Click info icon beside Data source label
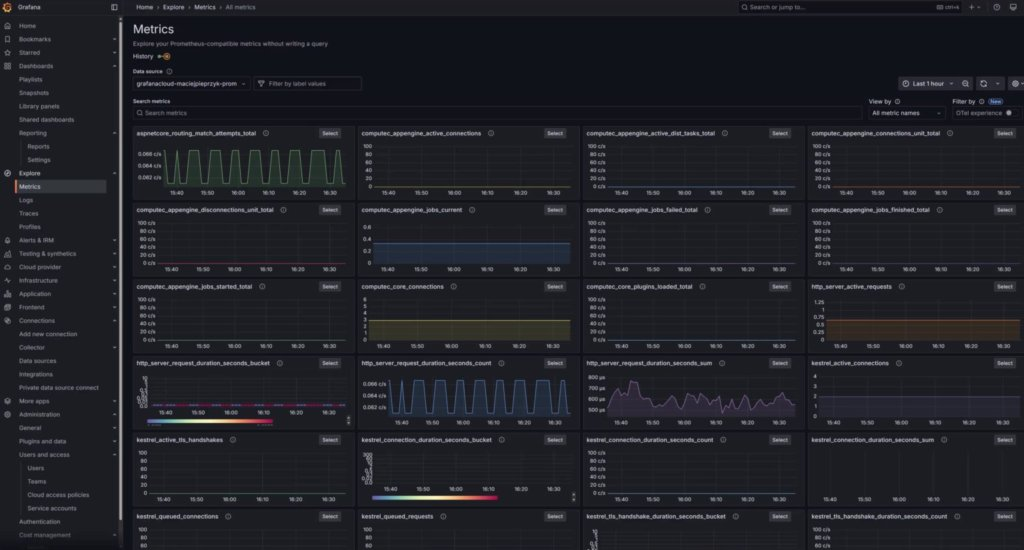This screenshot has height=550, width=1024. click(x=169, y=71)
